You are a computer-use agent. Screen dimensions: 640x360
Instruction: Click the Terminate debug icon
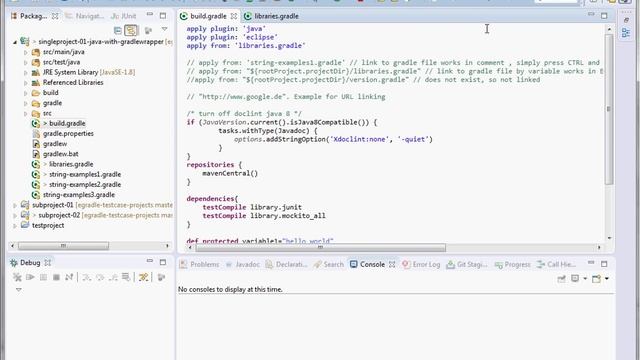(x=56, y=278)
